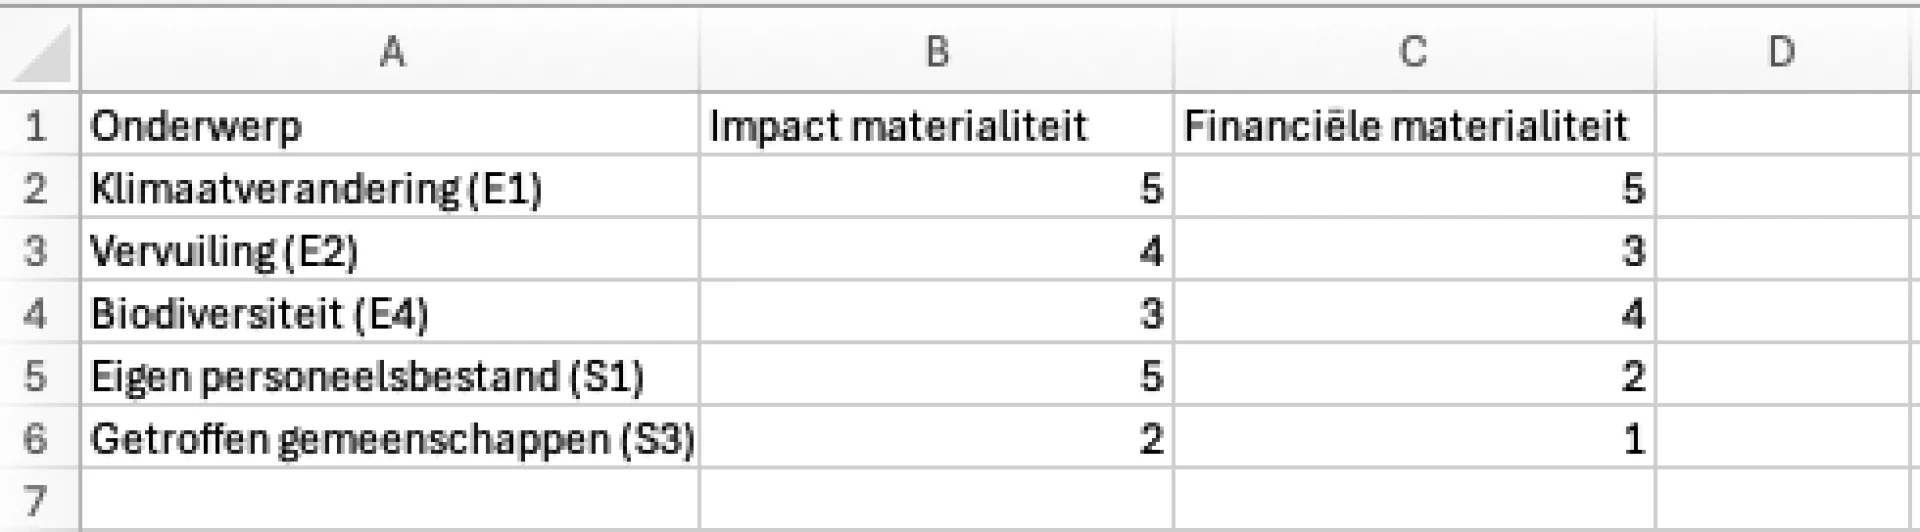
Task: Select Impact value for Vervuiling (E2)
Action: 936,251
